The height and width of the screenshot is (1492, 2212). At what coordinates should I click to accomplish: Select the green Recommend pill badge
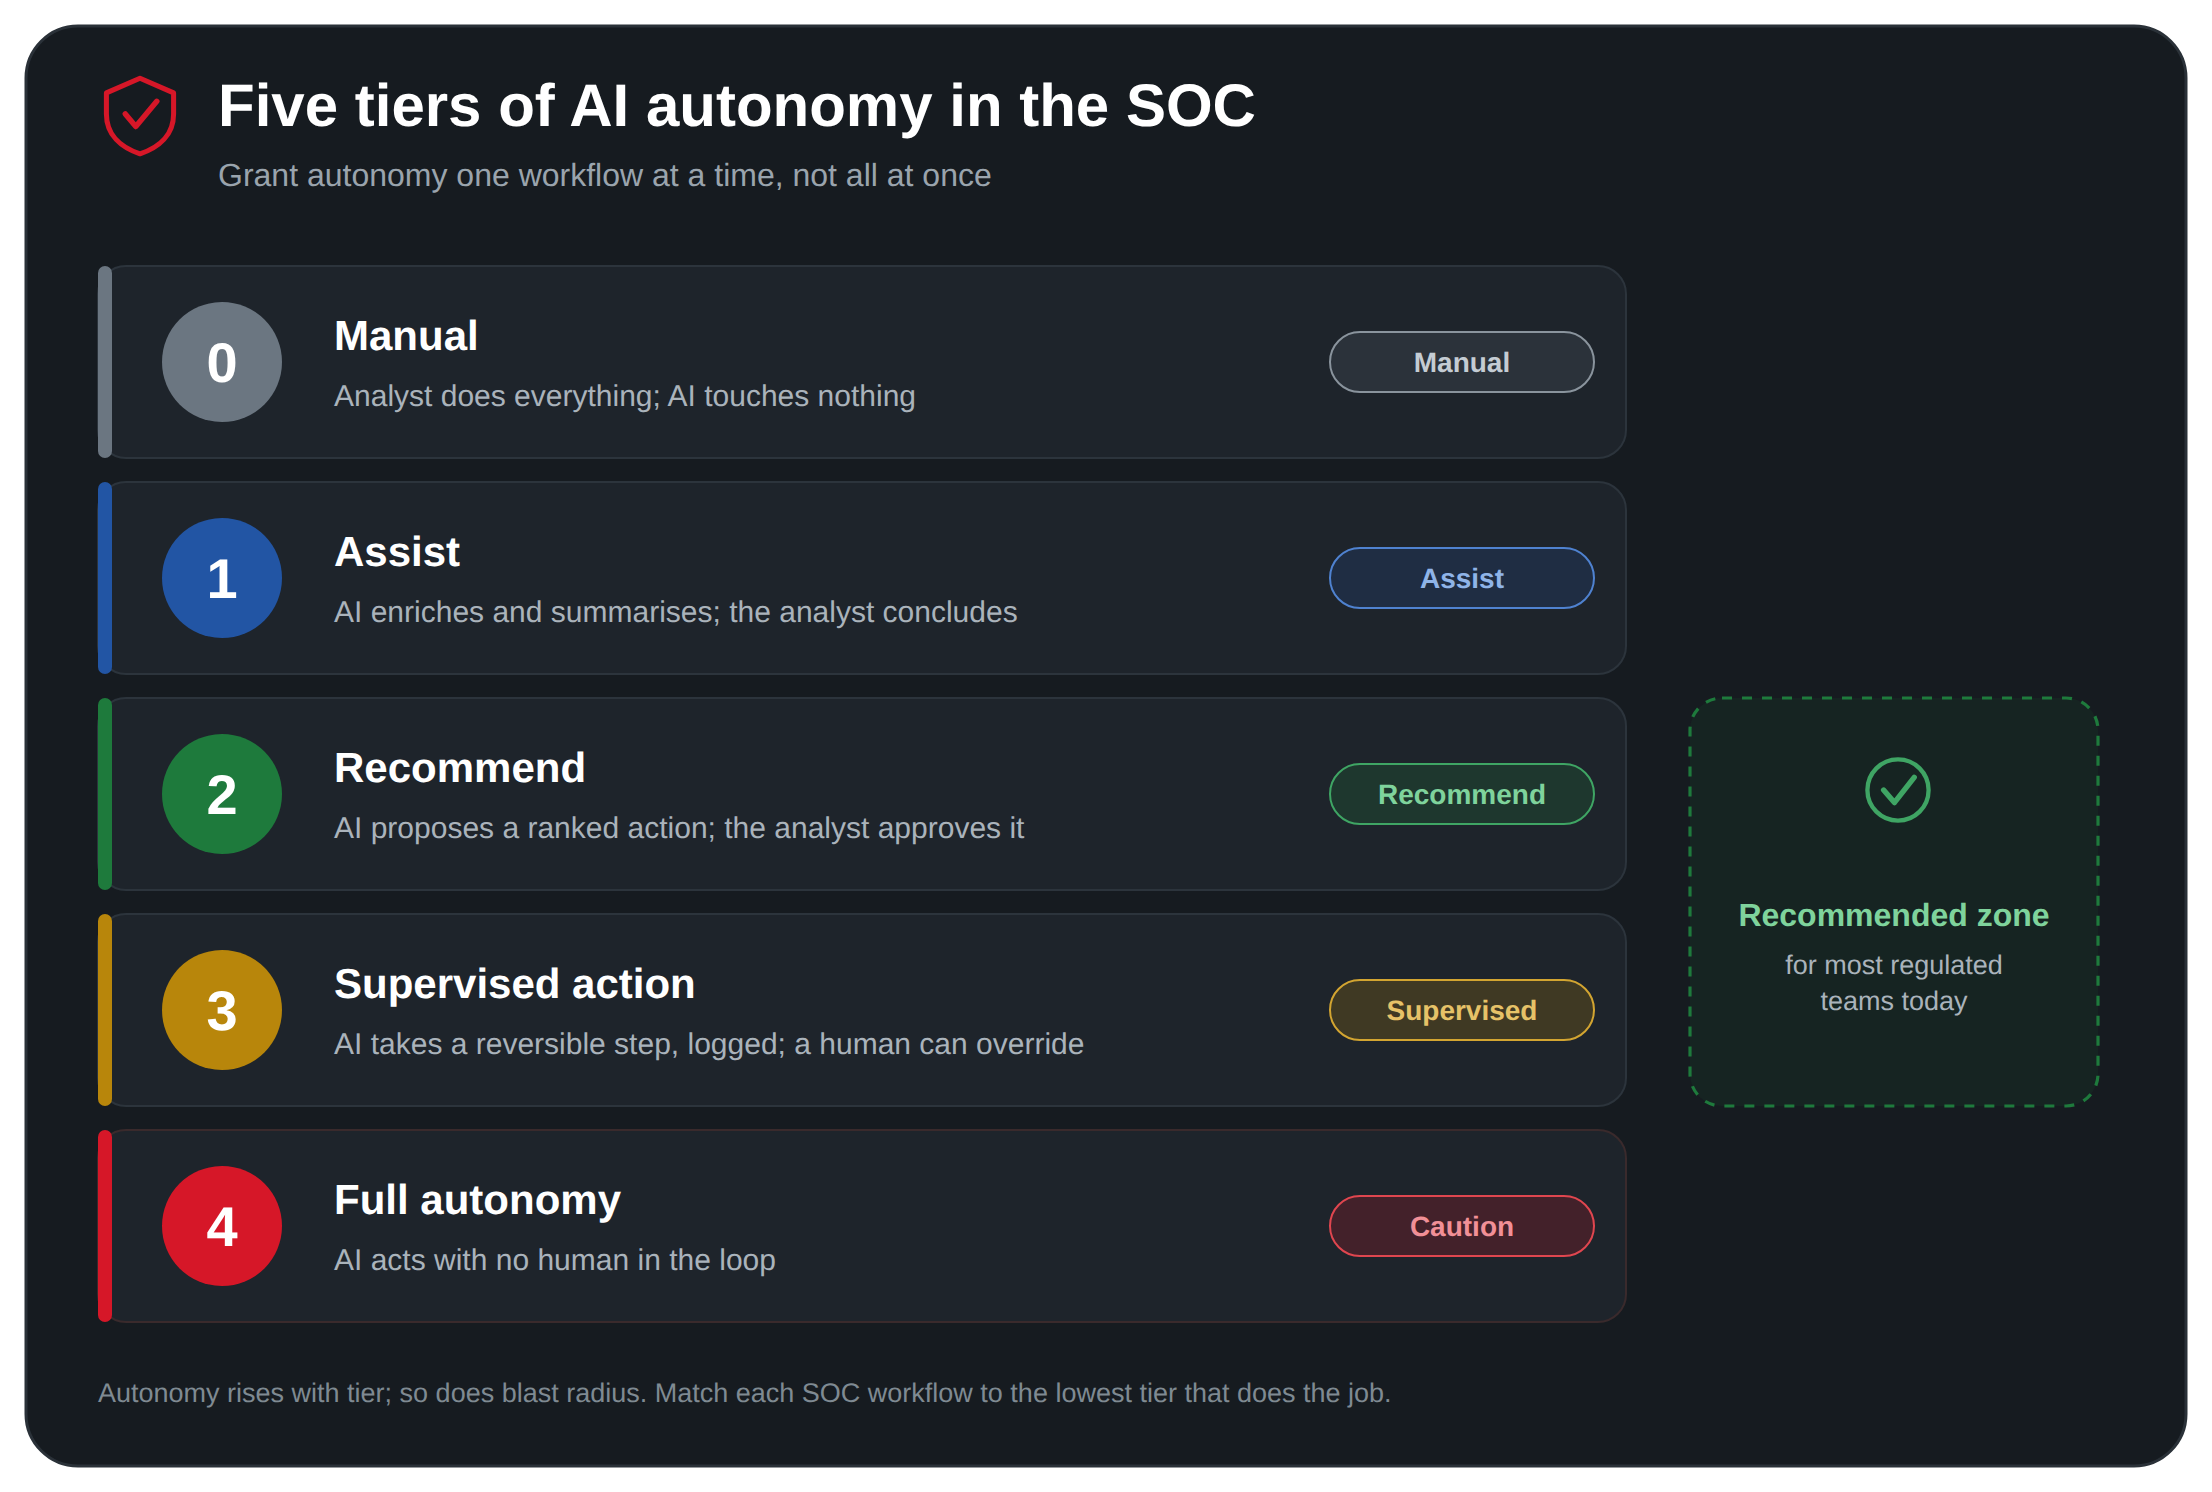coord(1461,794)
